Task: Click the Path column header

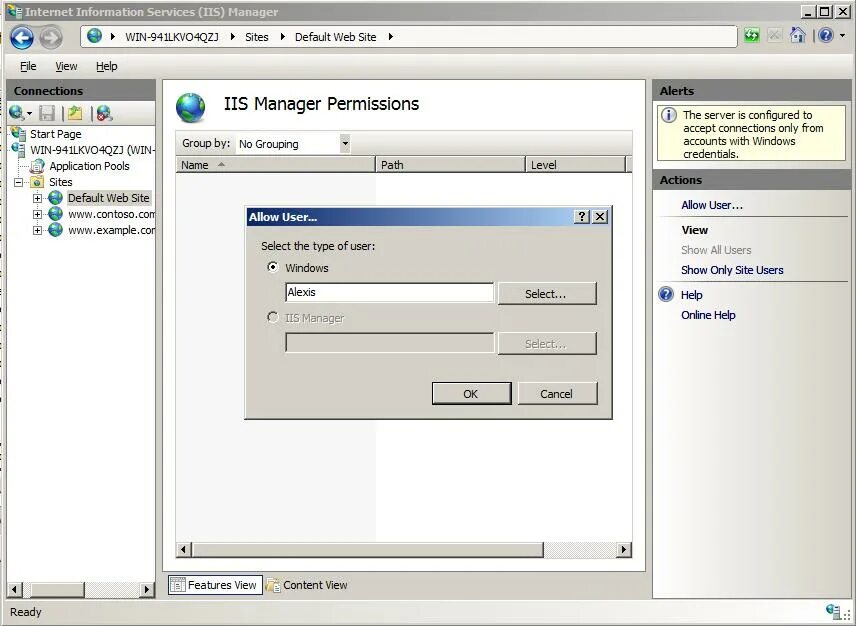Action: click(x=450, y=165)
